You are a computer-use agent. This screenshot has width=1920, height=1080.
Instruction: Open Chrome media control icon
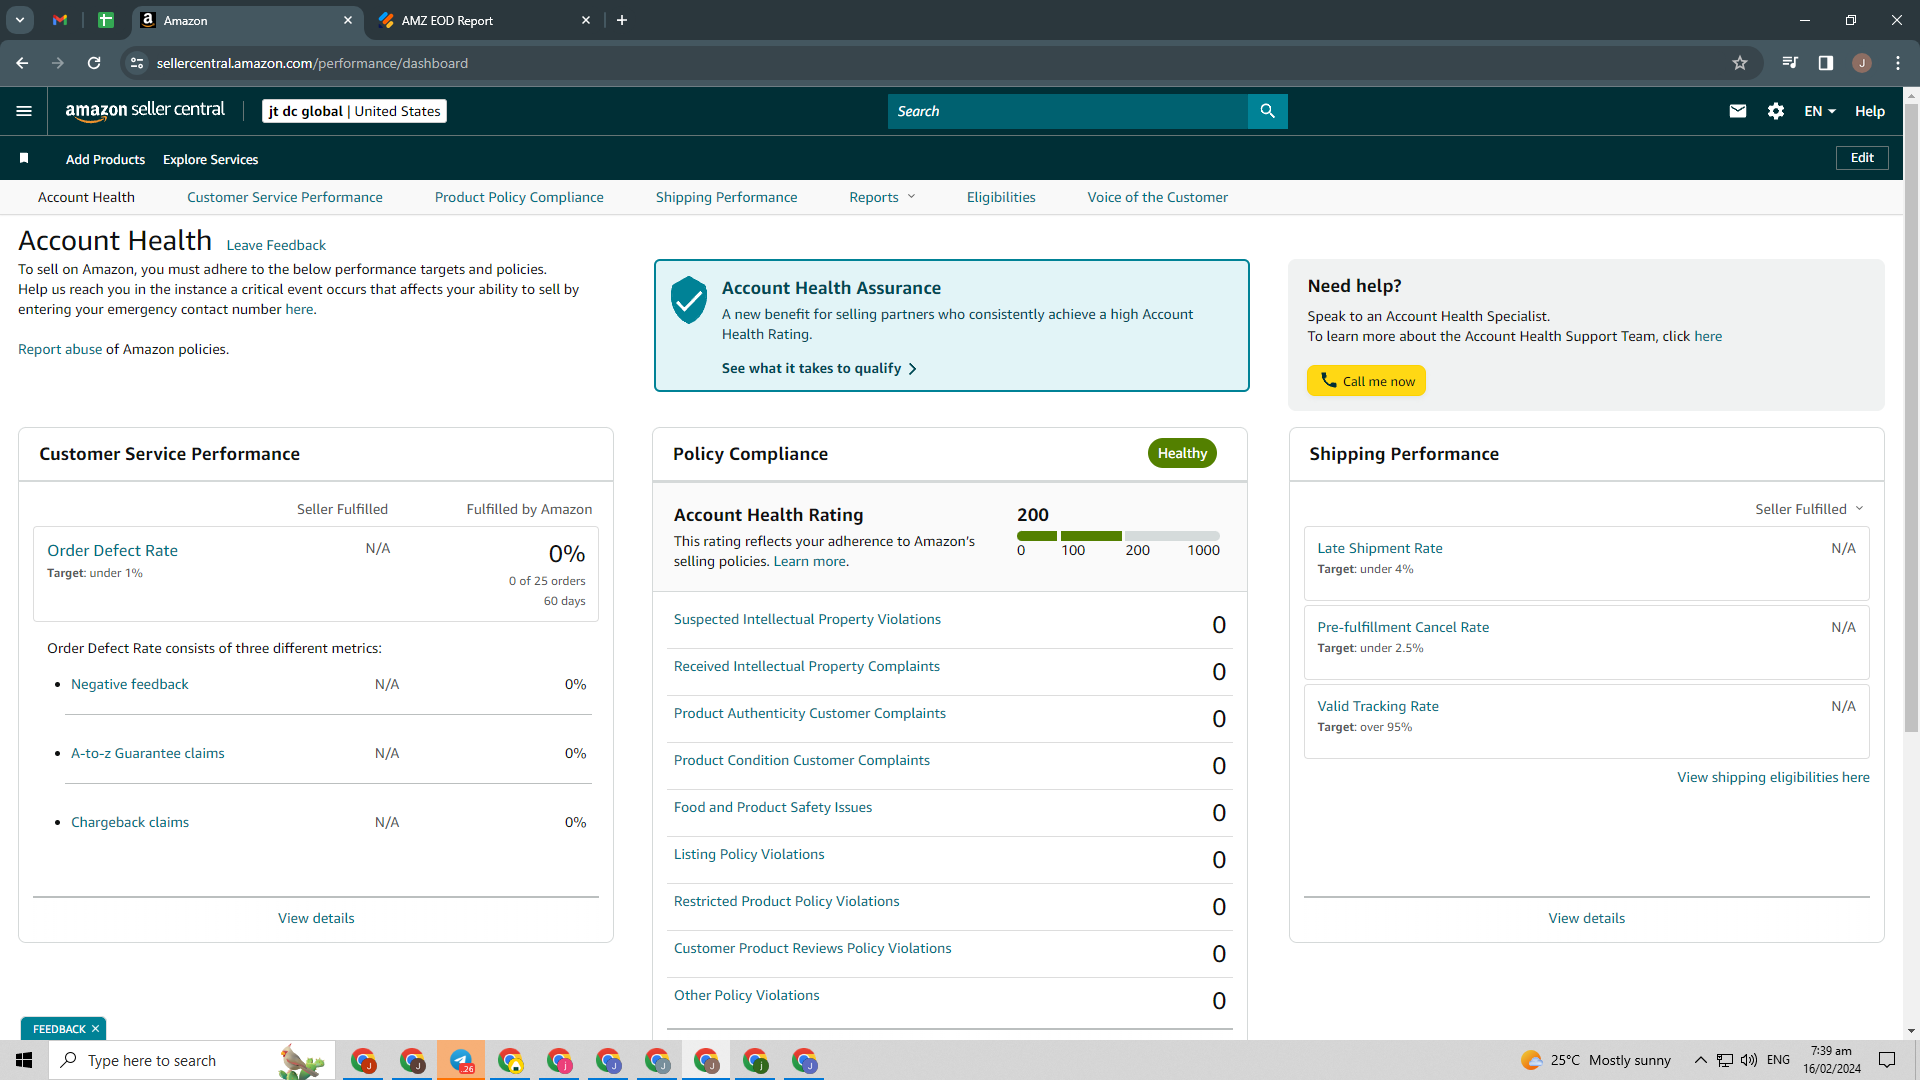[1790, 63]
